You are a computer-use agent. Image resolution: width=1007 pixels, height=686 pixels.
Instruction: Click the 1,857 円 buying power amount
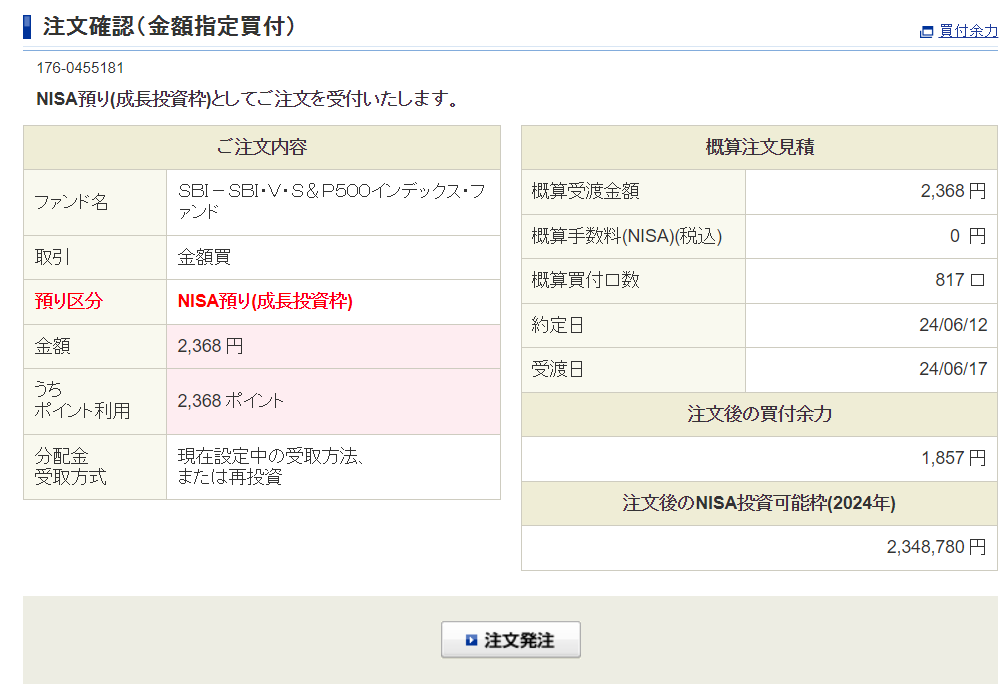[x=953, y=458]
